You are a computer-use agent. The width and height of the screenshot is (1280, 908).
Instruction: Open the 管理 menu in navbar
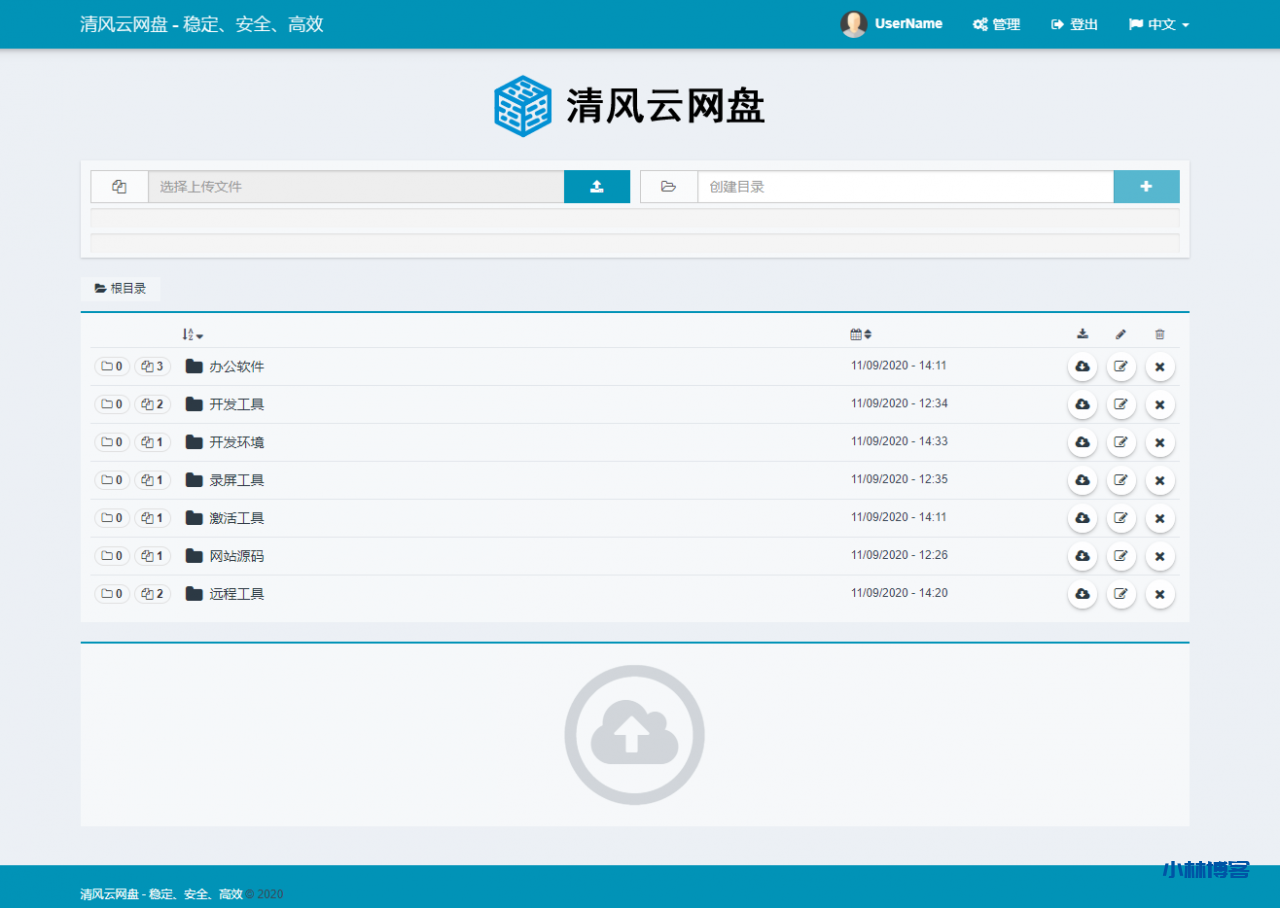tap(997, 25)
